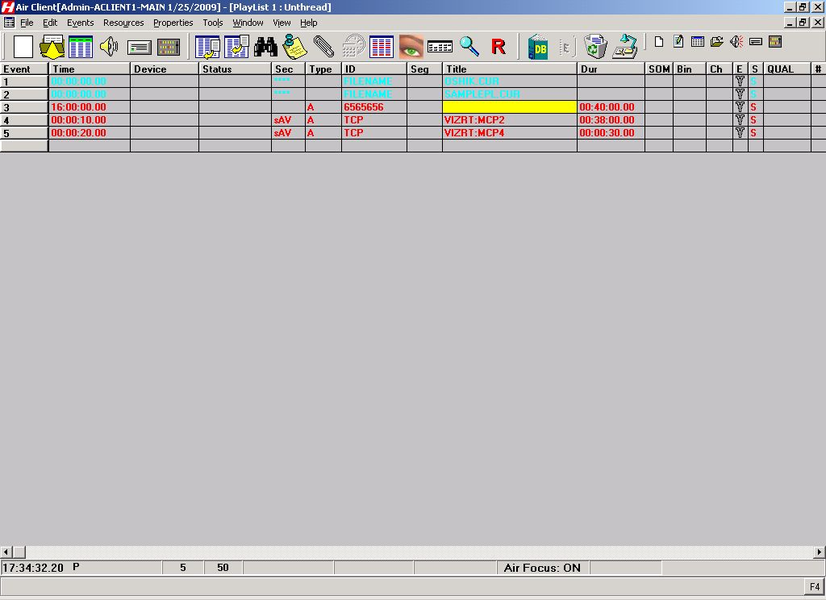Toggle the S column flag on event 5
This screenshot has height=600, width=826.
pyautogui.click(x=754, y=133)
